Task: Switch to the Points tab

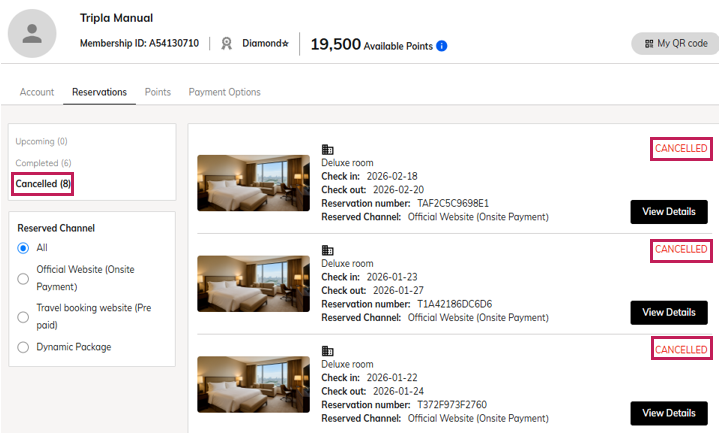Action: point(157,92)
